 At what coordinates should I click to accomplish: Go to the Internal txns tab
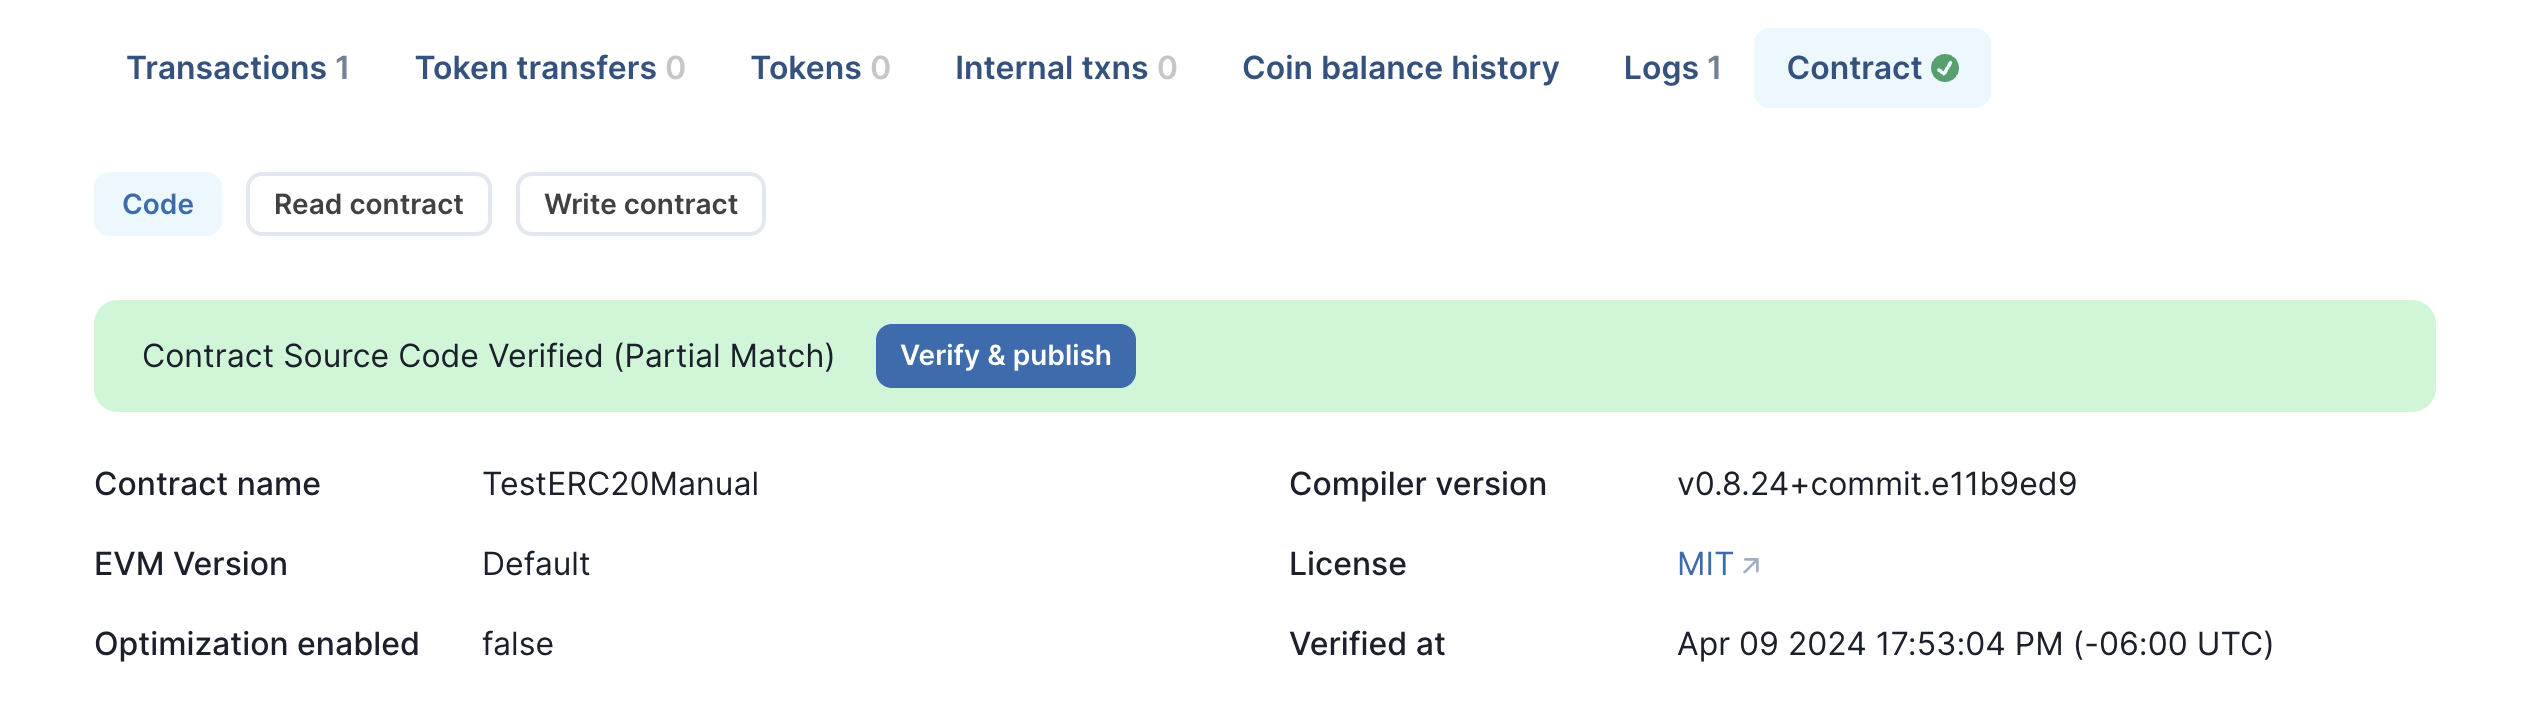pyautogui.click(x=1066, y=68)
